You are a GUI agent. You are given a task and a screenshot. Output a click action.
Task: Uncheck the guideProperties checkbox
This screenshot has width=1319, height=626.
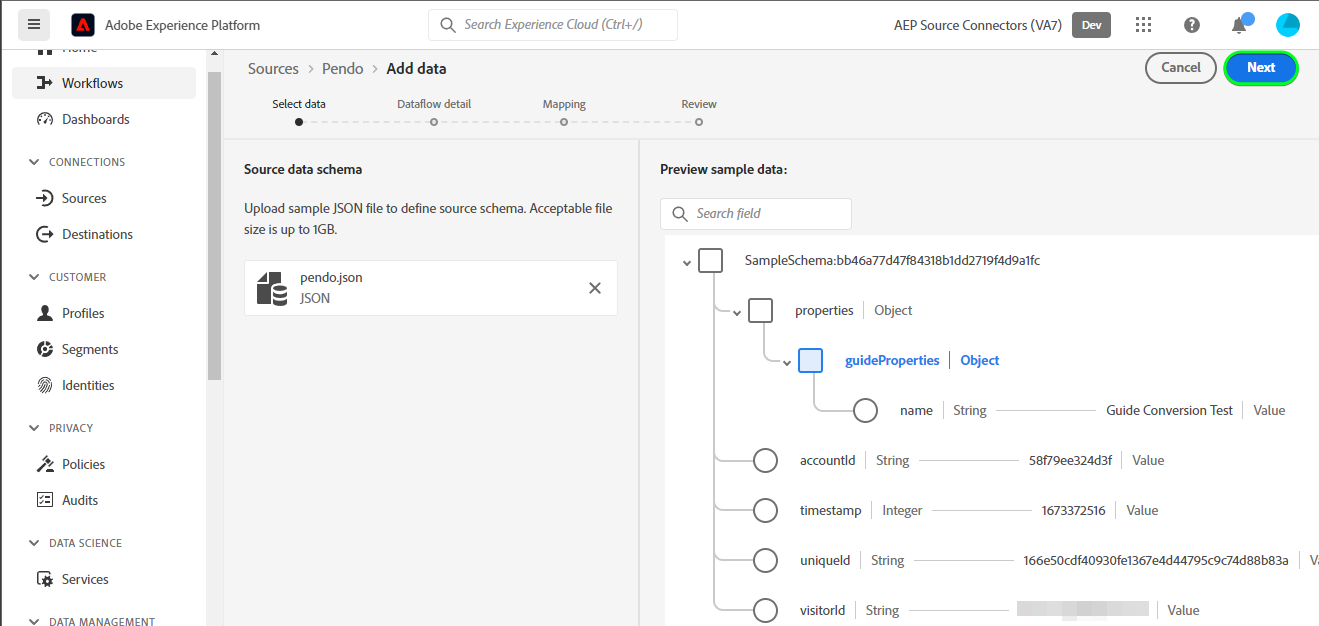pyautogui.click(x=810, y=361)
